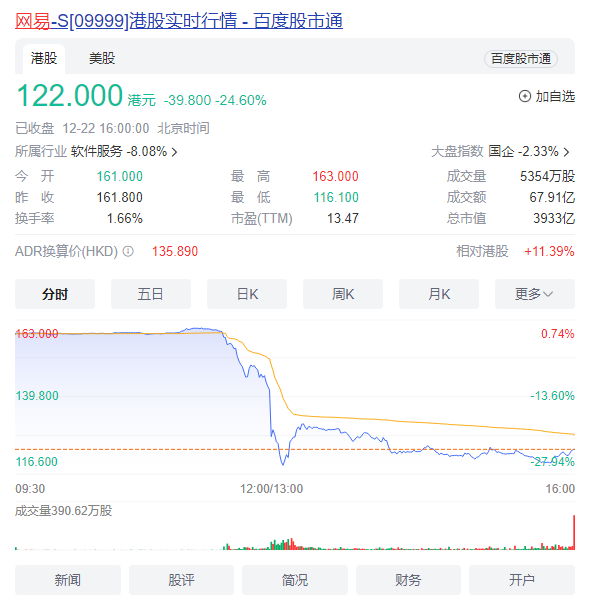Click the 开户 button
This screenshot has height=599, width=601.
[522, 580]
